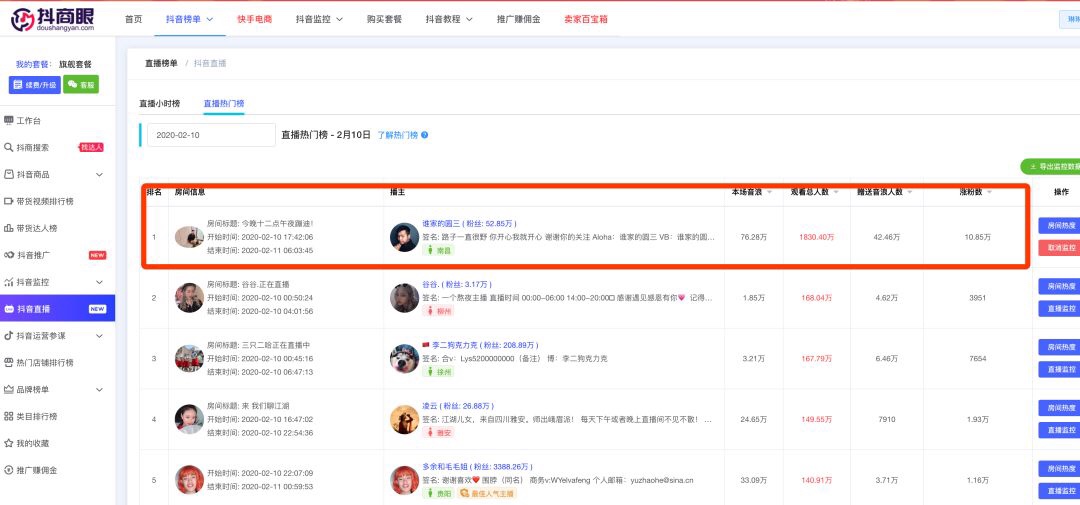Click the 续费/升级 button
Image resolution: width=1080 pixels, height=505 pixels.
35,84
